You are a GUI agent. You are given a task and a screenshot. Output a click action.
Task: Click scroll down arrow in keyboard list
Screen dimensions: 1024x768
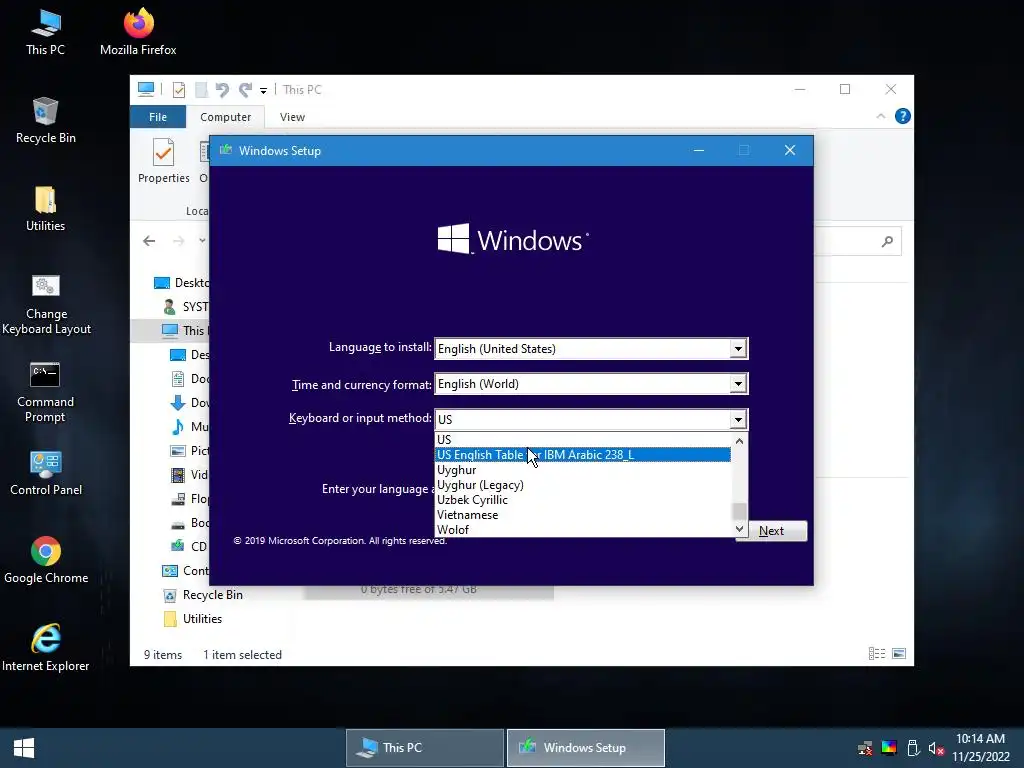point(739,529)
